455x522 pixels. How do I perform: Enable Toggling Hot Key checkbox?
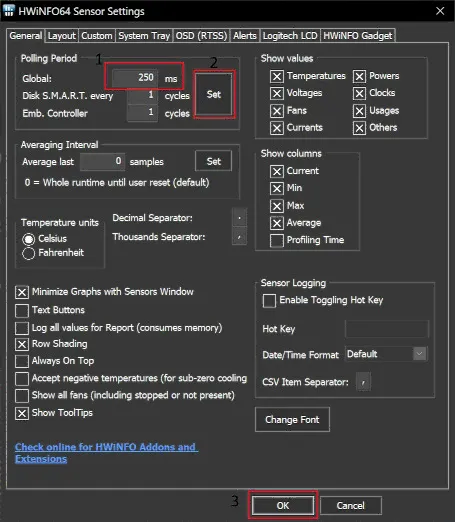(x=269, y=301)
